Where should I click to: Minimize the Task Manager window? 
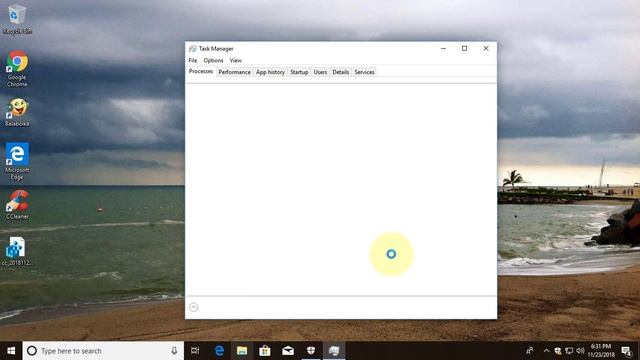click(x=443, y=49)
